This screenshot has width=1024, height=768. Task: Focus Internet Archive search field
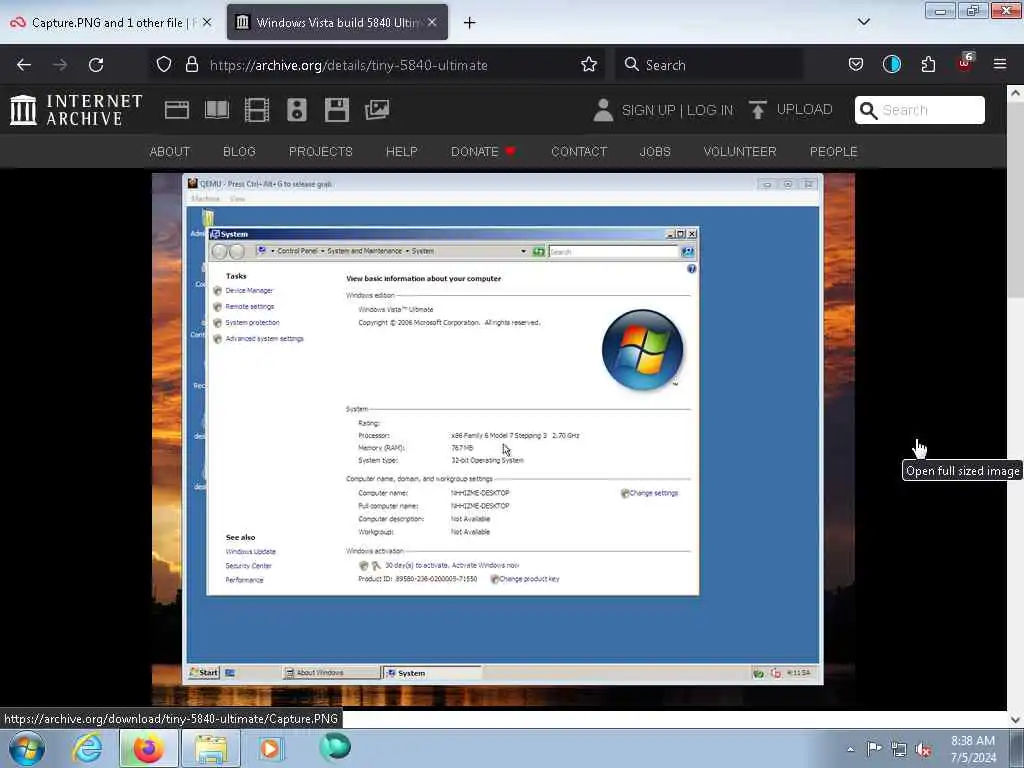920,110
